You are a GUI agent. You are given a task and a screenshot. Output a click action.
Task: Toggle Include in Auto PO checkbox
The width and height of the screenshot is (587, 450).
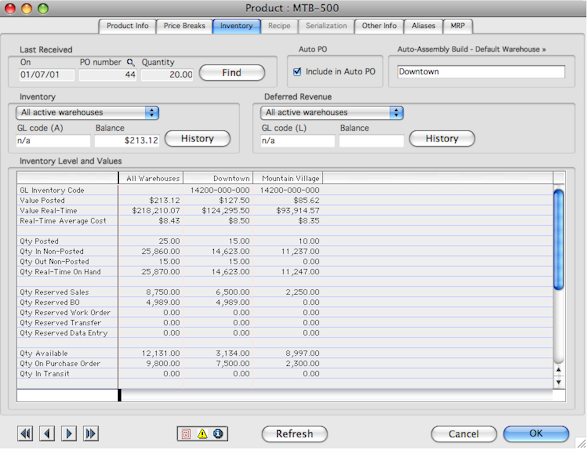coord(297,72)
